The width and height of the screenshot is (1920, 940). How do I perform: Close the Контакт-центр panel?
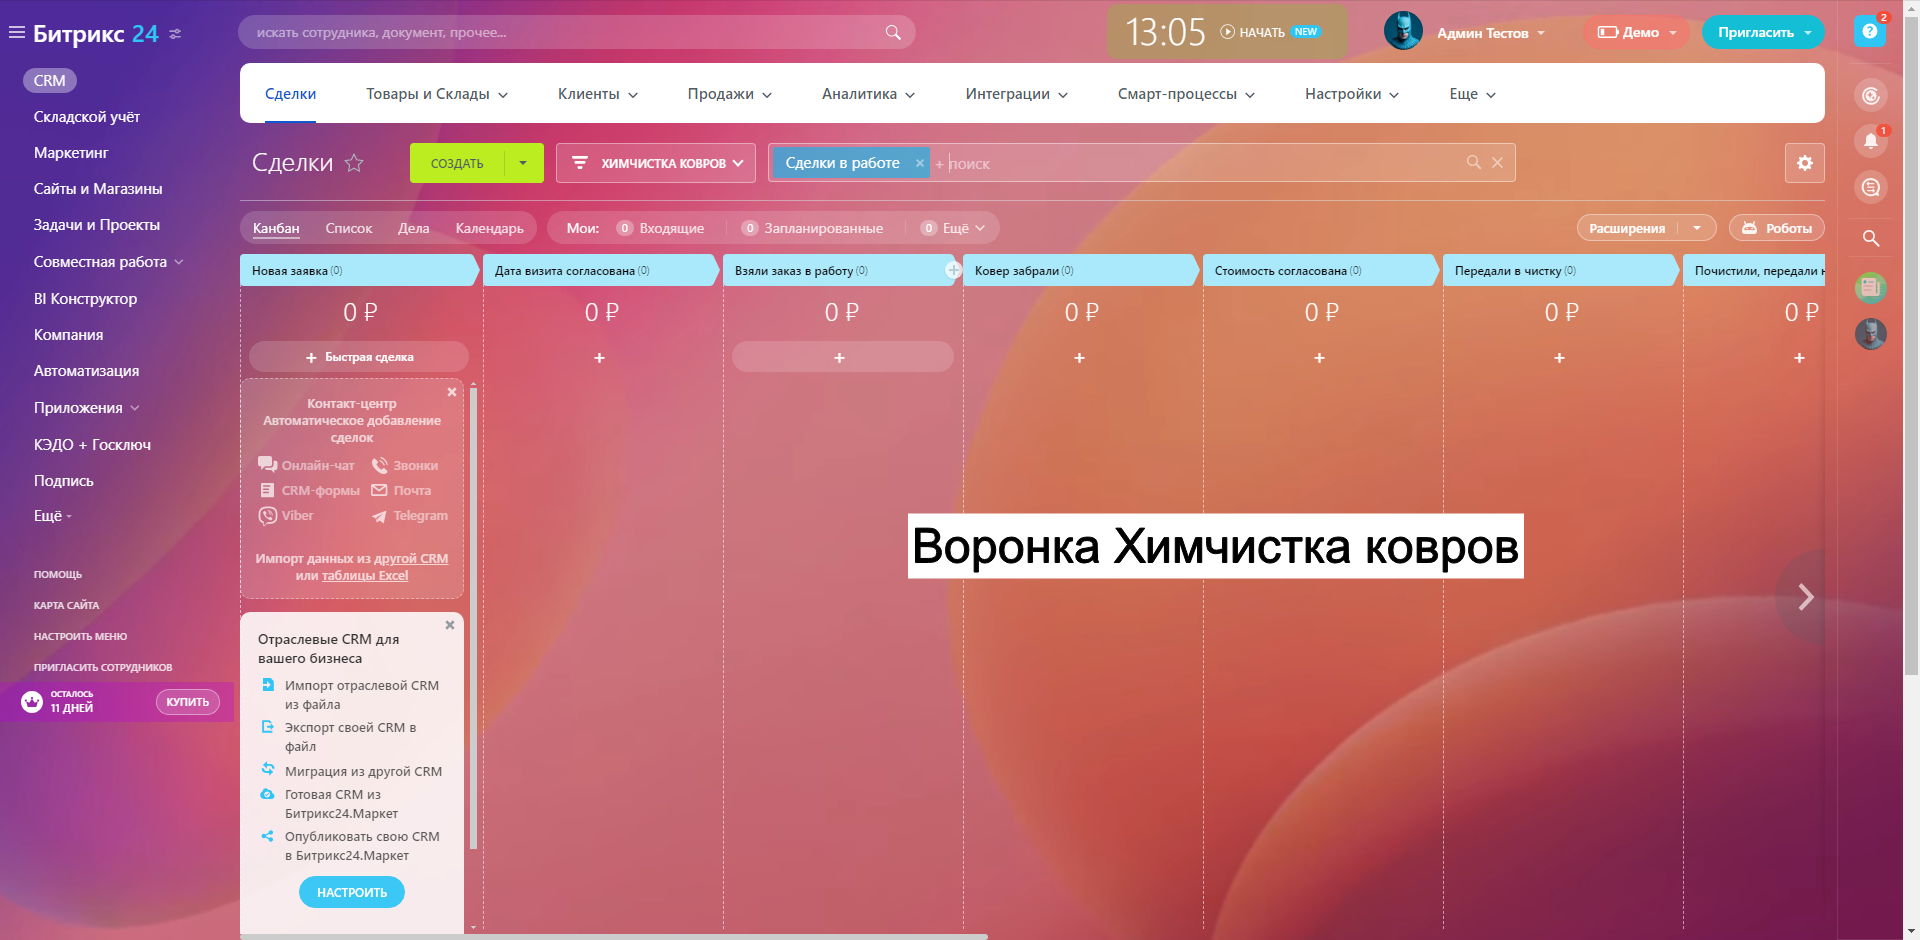point(452,392)
